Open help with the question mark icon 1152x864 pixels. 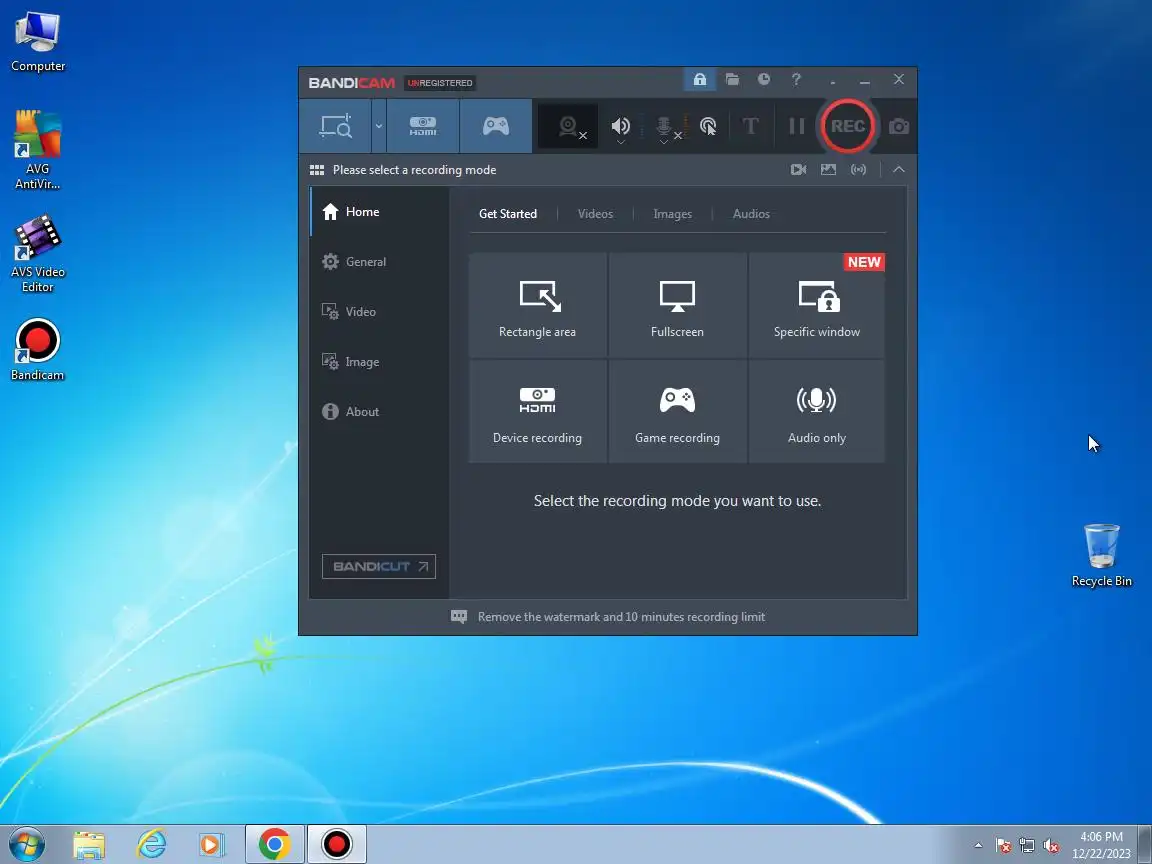[x=796, y=79]
